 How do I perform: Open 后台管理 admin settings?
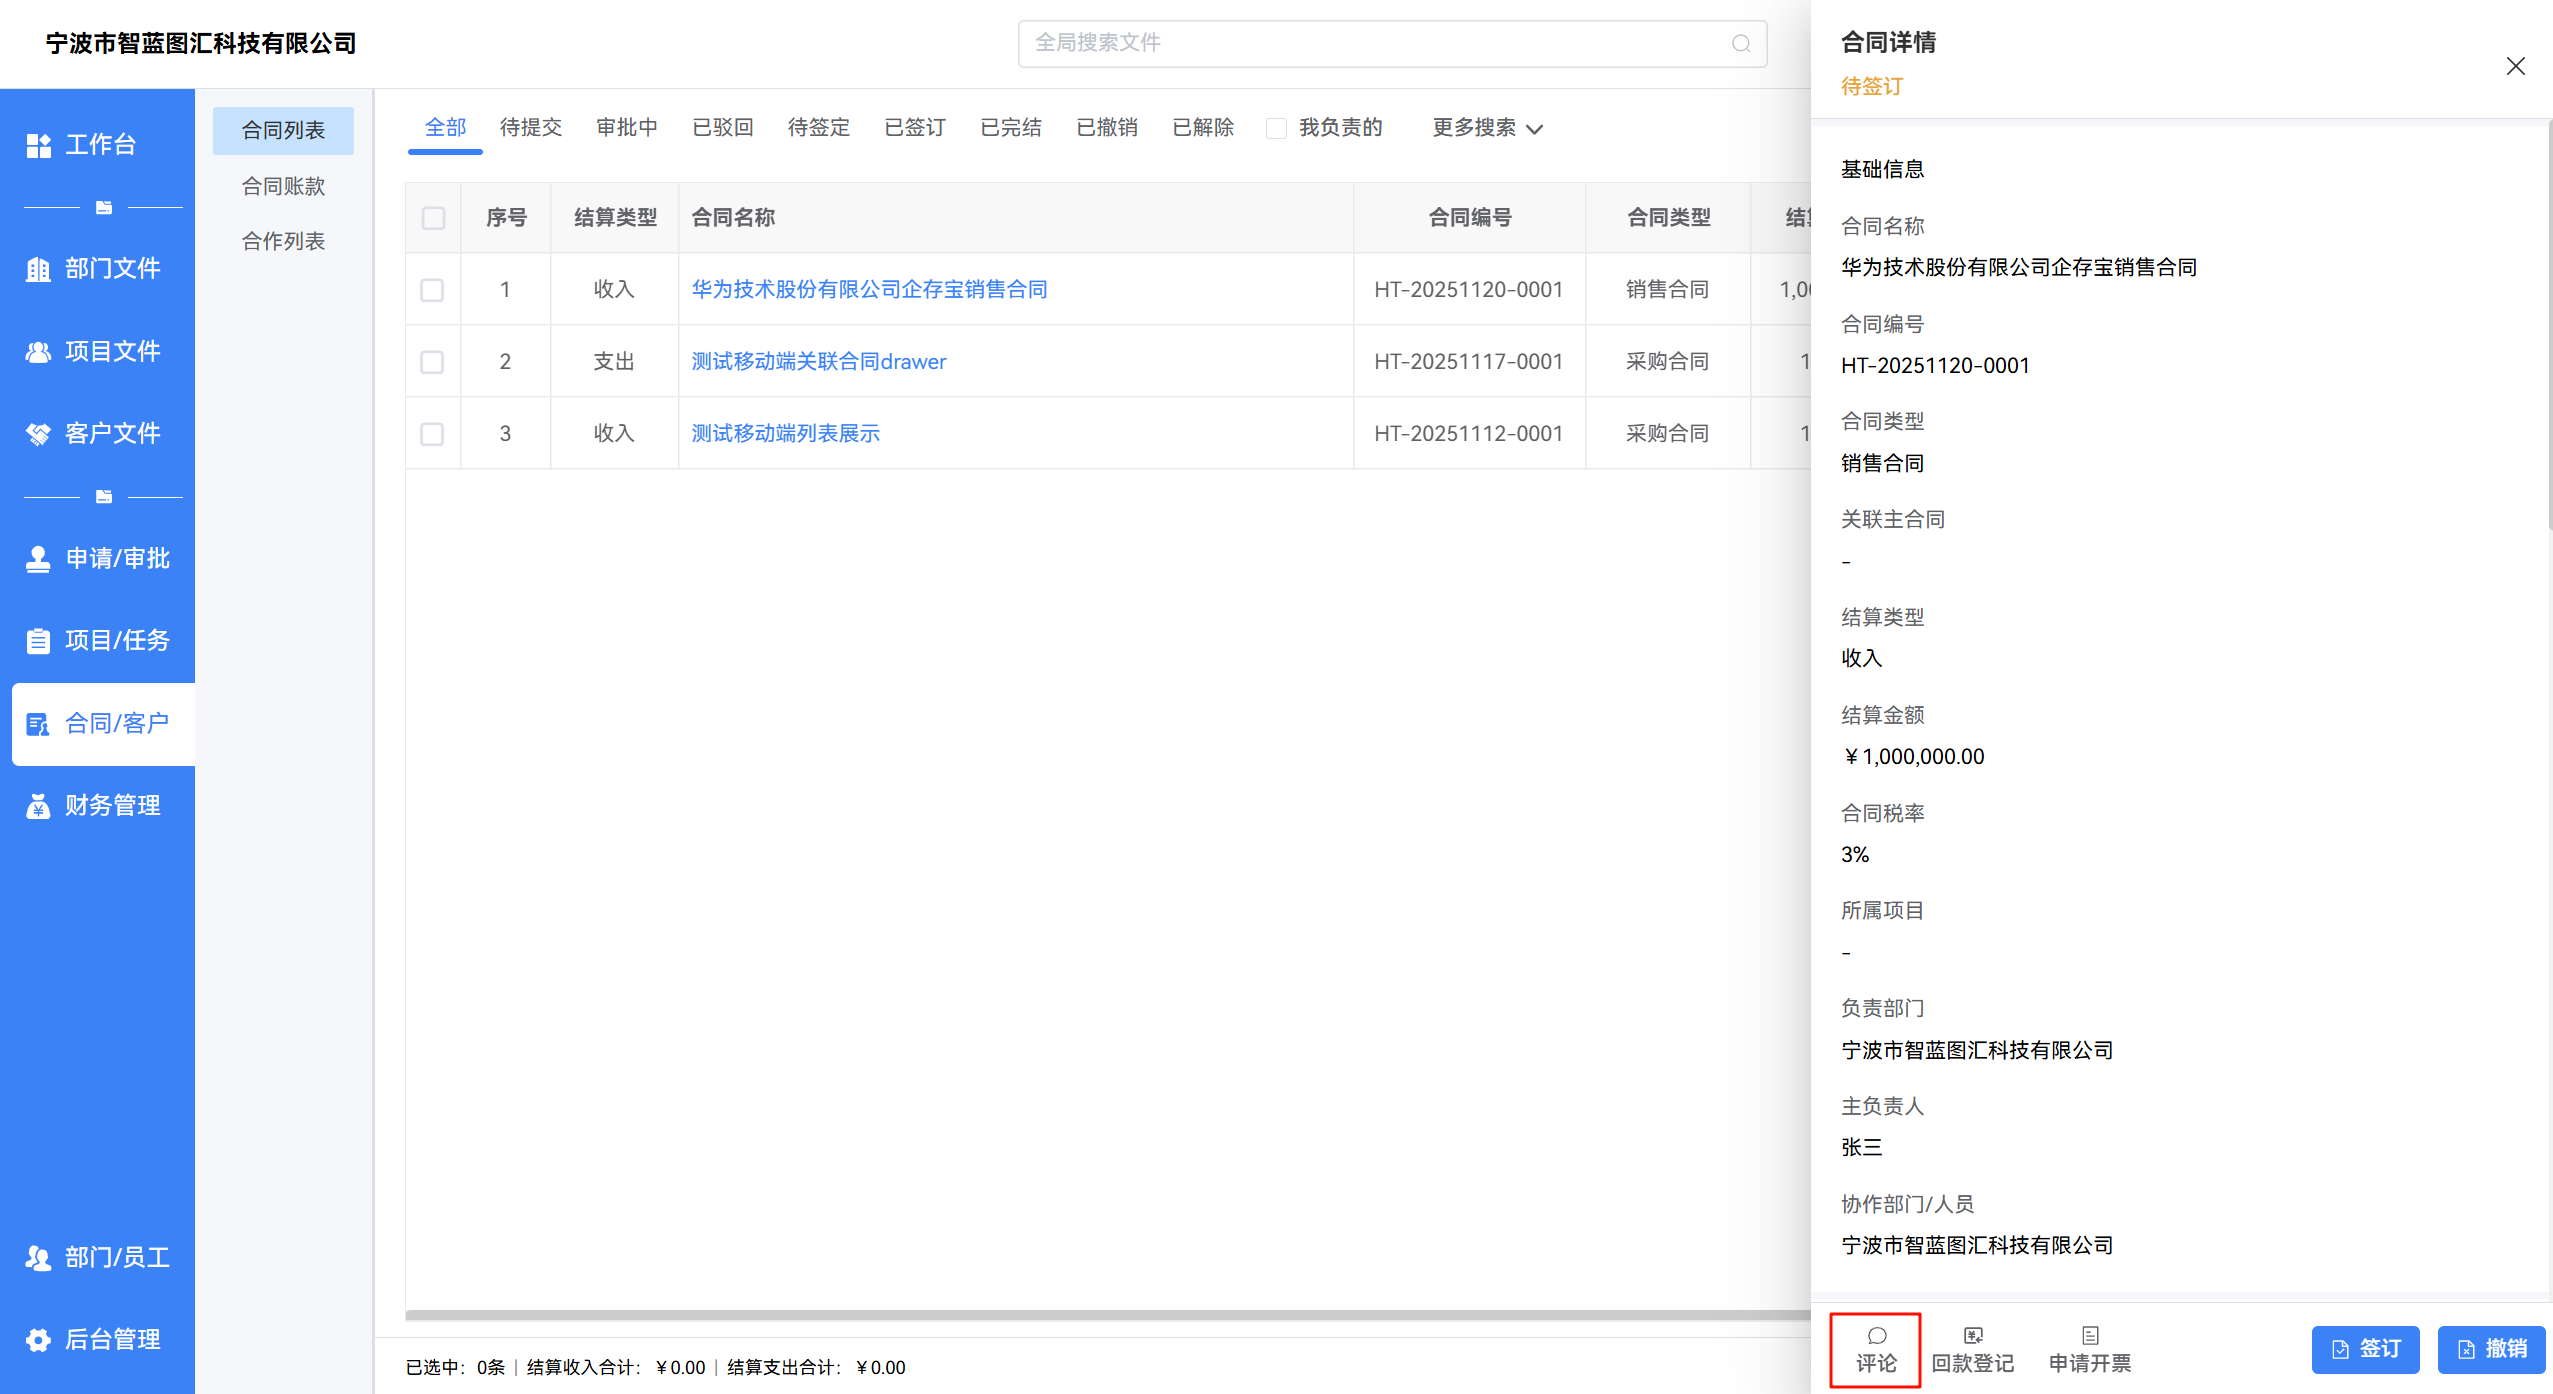98,1340
